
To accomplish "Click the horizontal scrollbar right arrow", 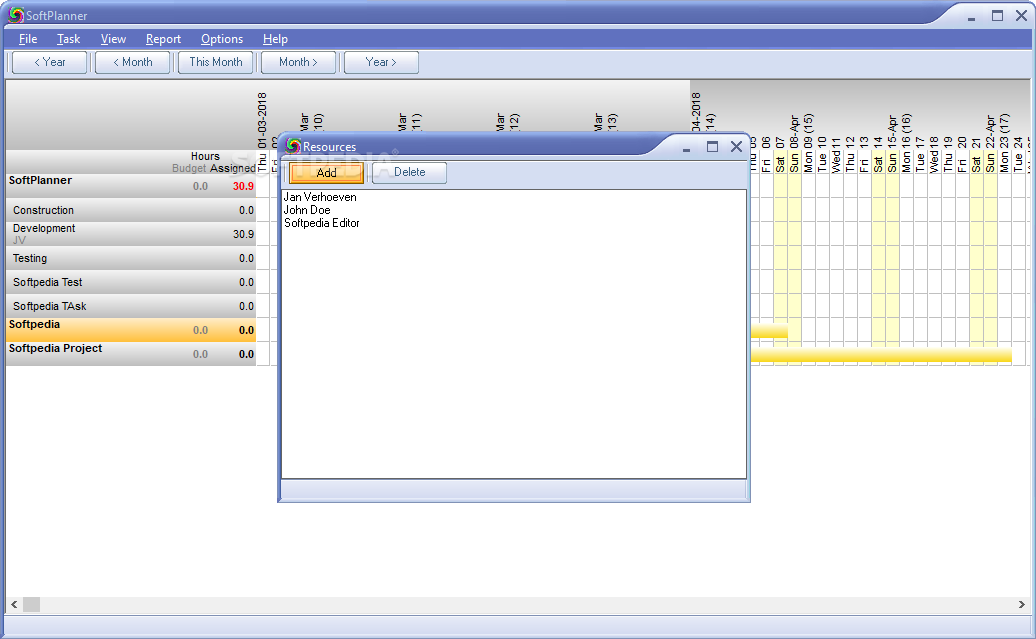I will [1021, 604].
